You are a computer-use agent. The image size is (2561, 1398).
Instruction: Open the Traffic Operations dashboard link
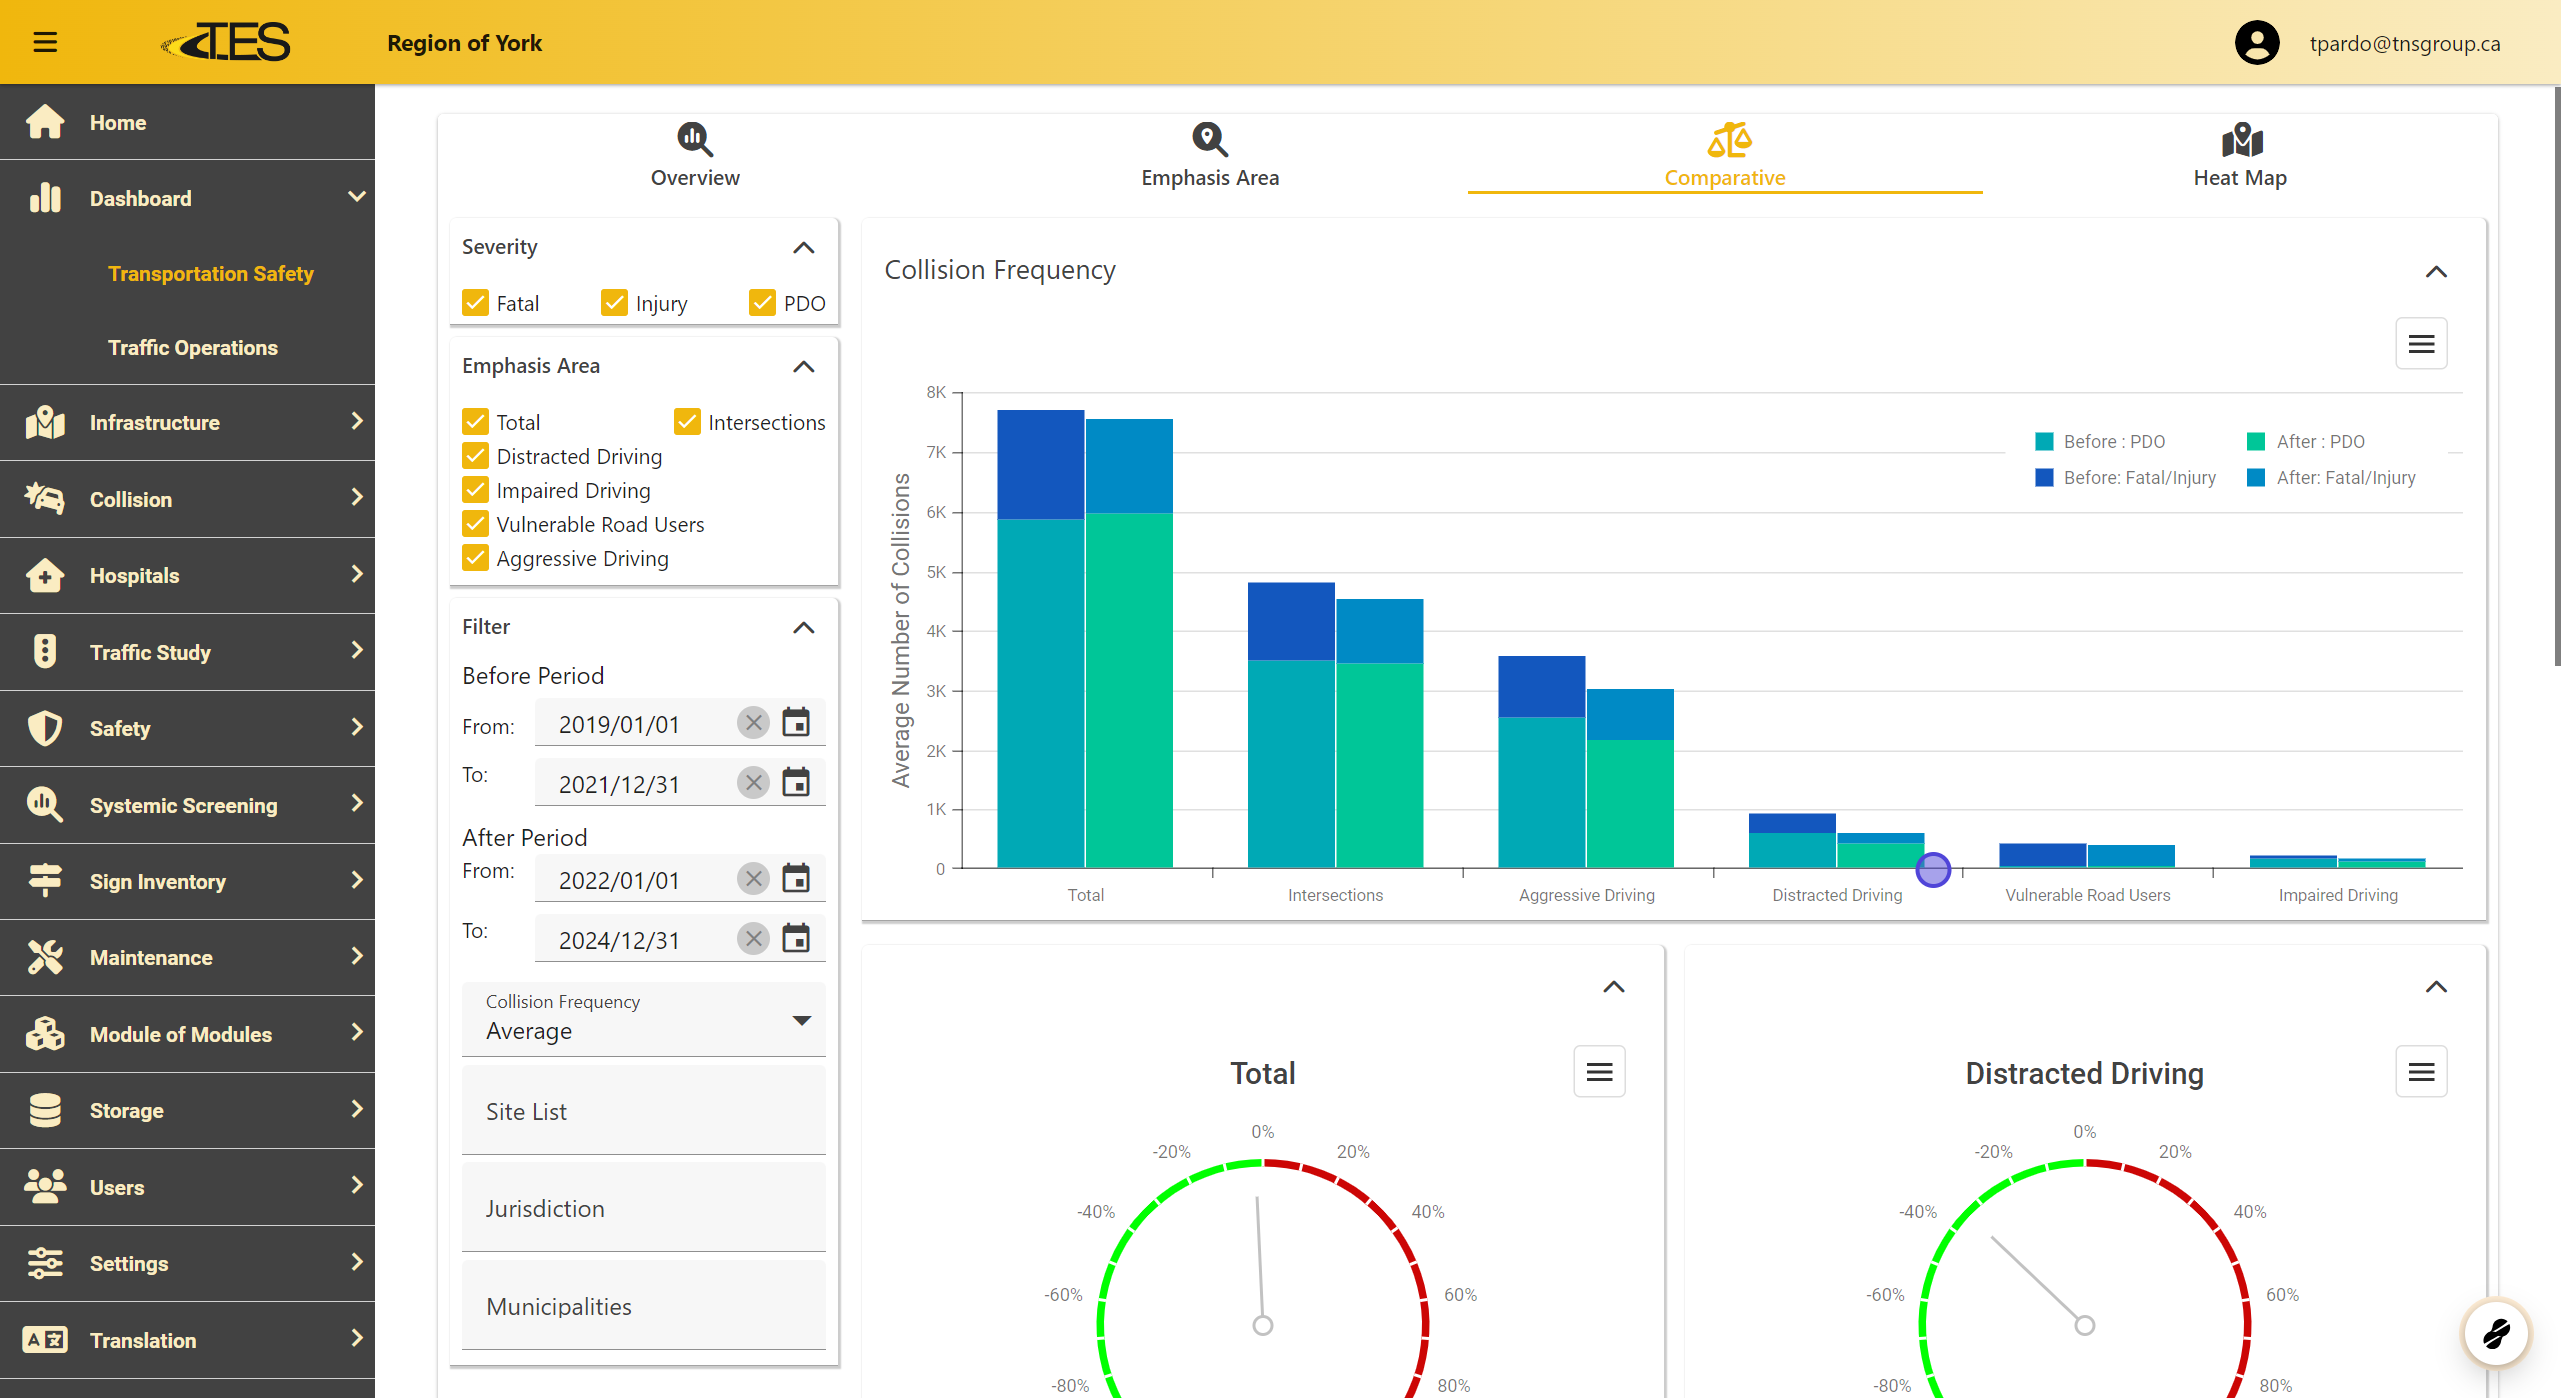click(x=193, y=348)
